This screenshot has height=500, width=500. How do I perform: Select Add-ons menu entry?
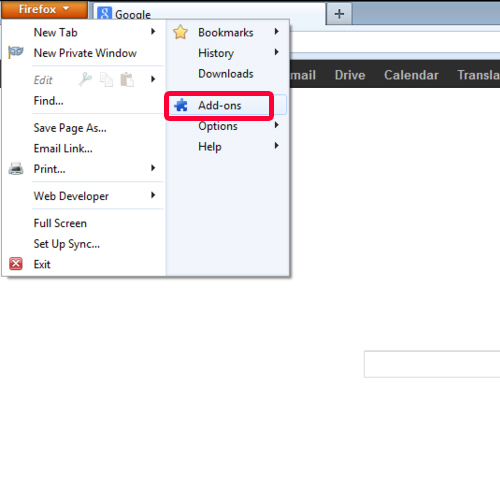coord(219,106)
